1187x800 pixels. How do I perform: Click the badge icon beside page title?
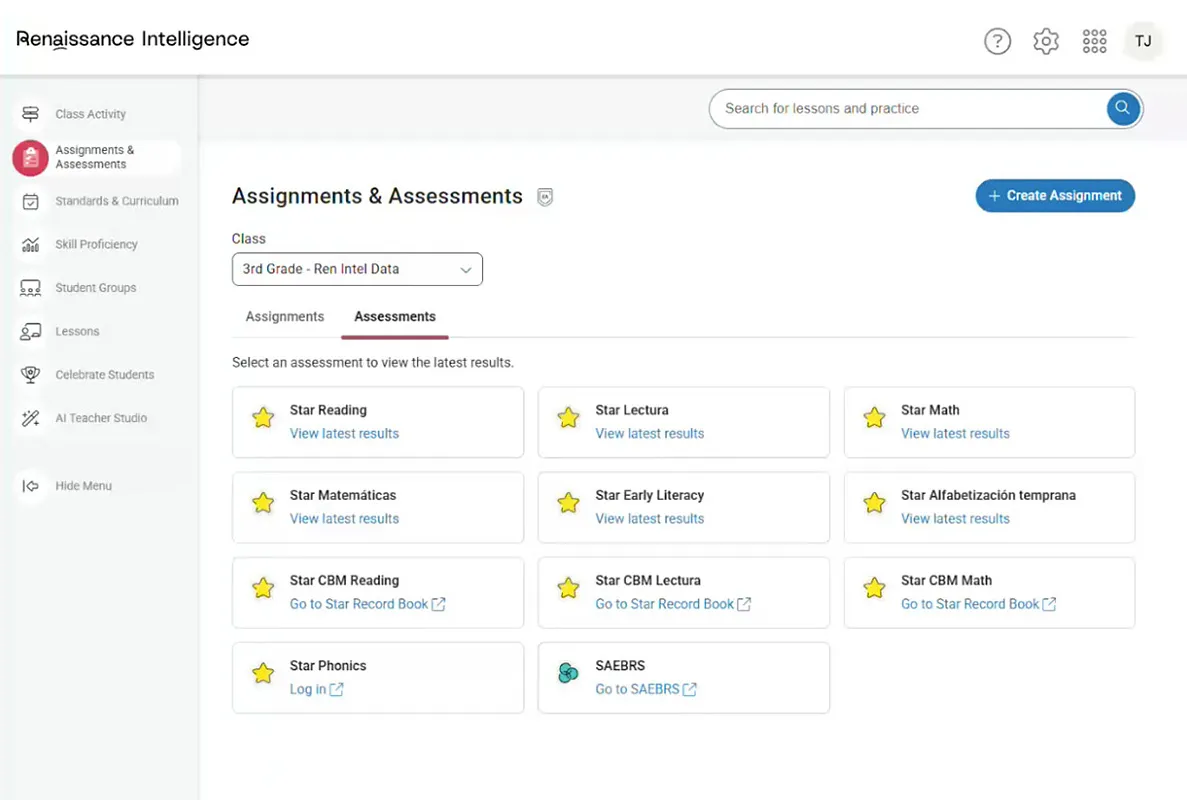tap(544, 198)
